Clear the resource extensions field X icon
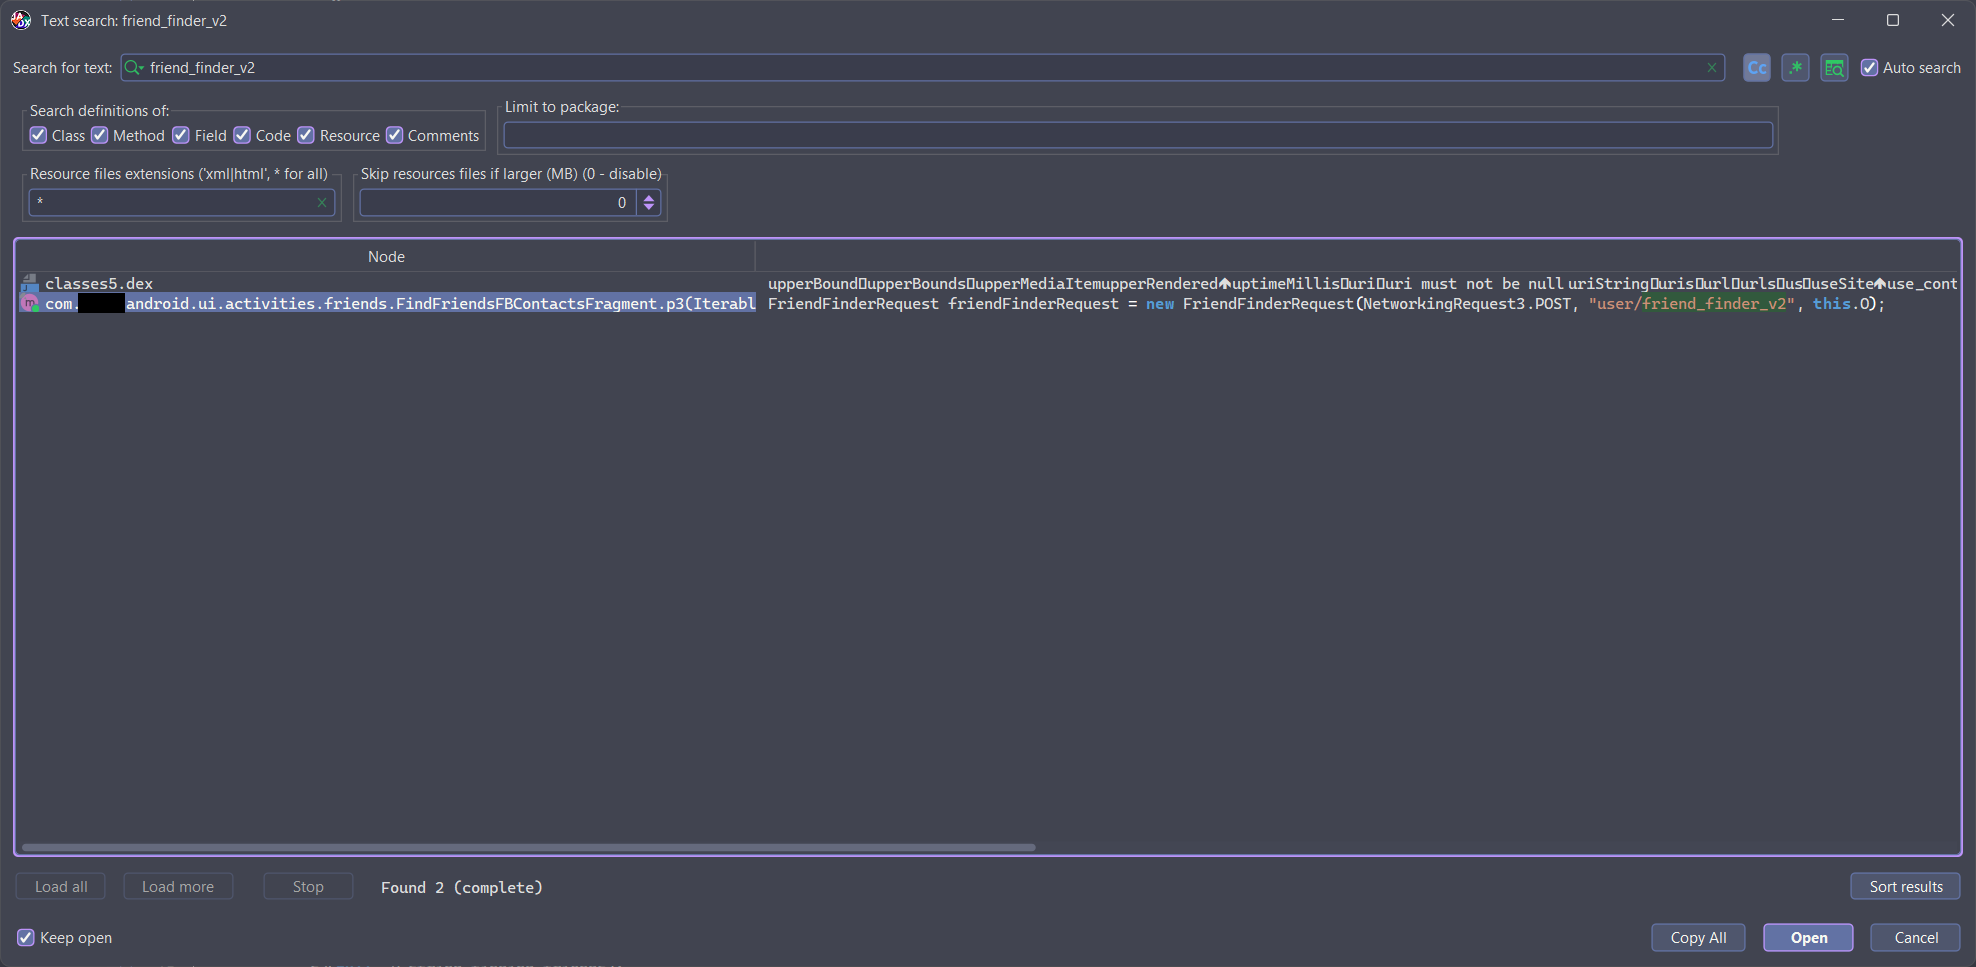This screenshot has height=967, width=1976. click(x=322, y=203)
